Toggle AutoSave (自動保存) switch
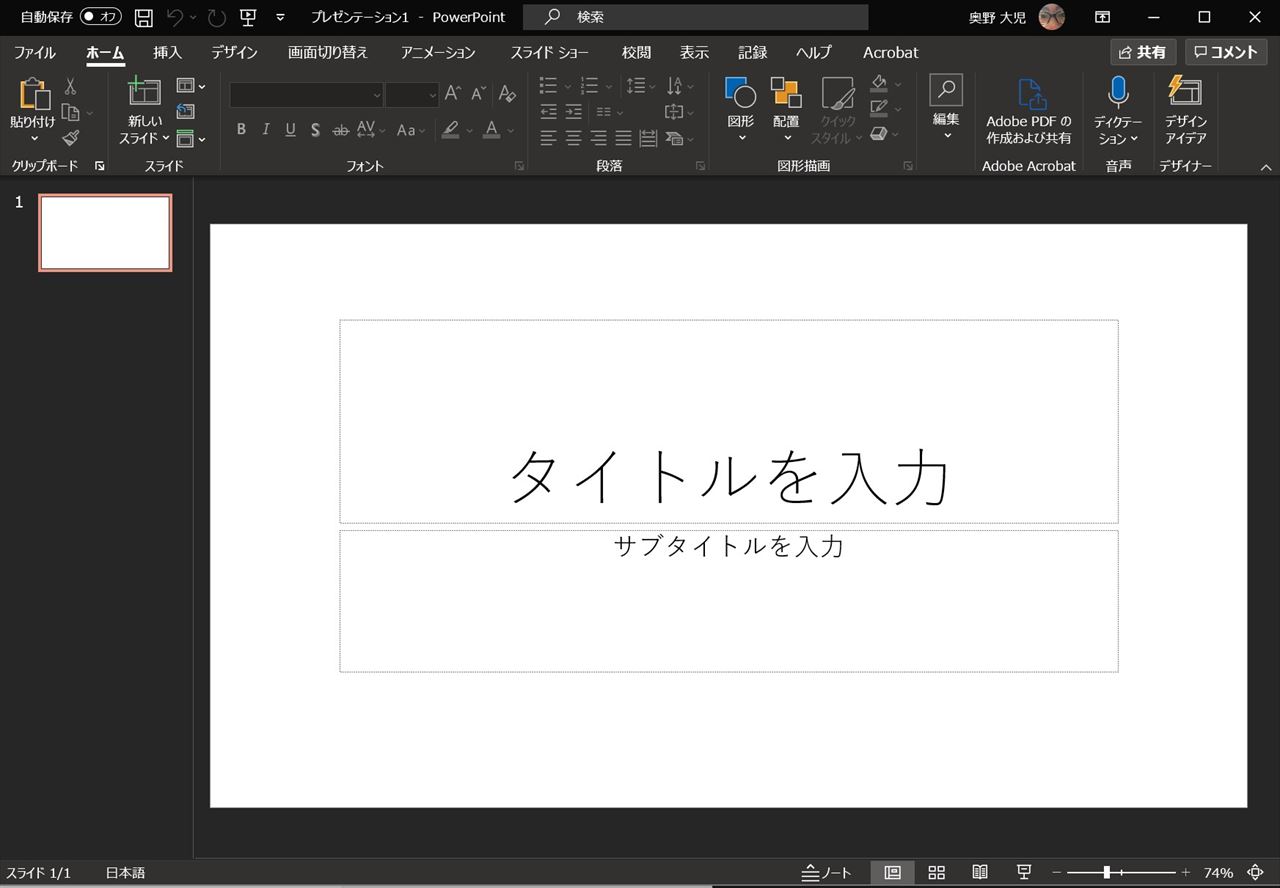1280x888 pixels. [100, 17]
